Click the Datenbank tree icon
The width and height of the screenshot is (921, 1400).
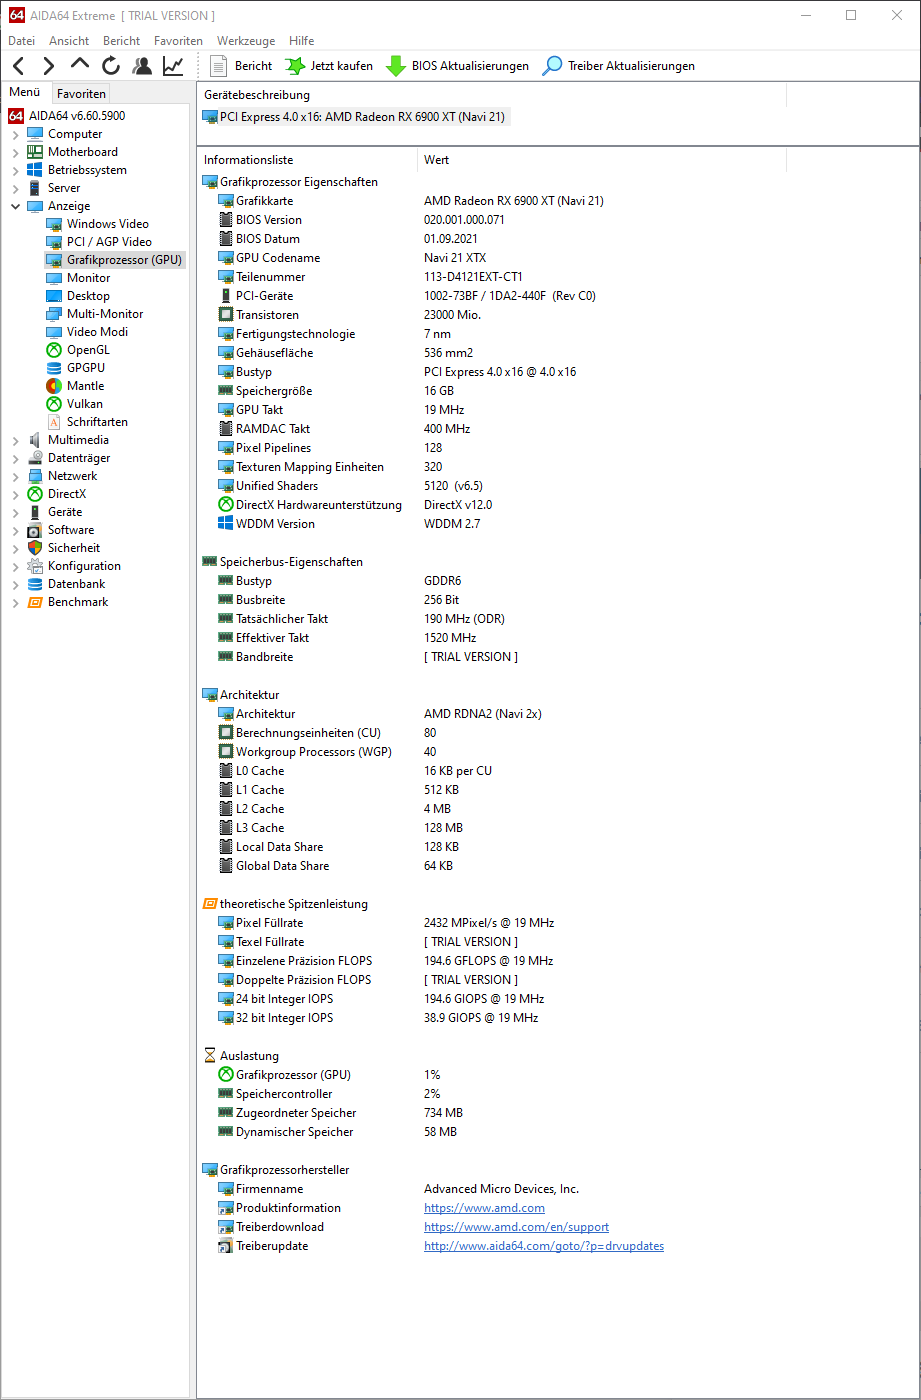pyautogui.click(x=35, y=584)
